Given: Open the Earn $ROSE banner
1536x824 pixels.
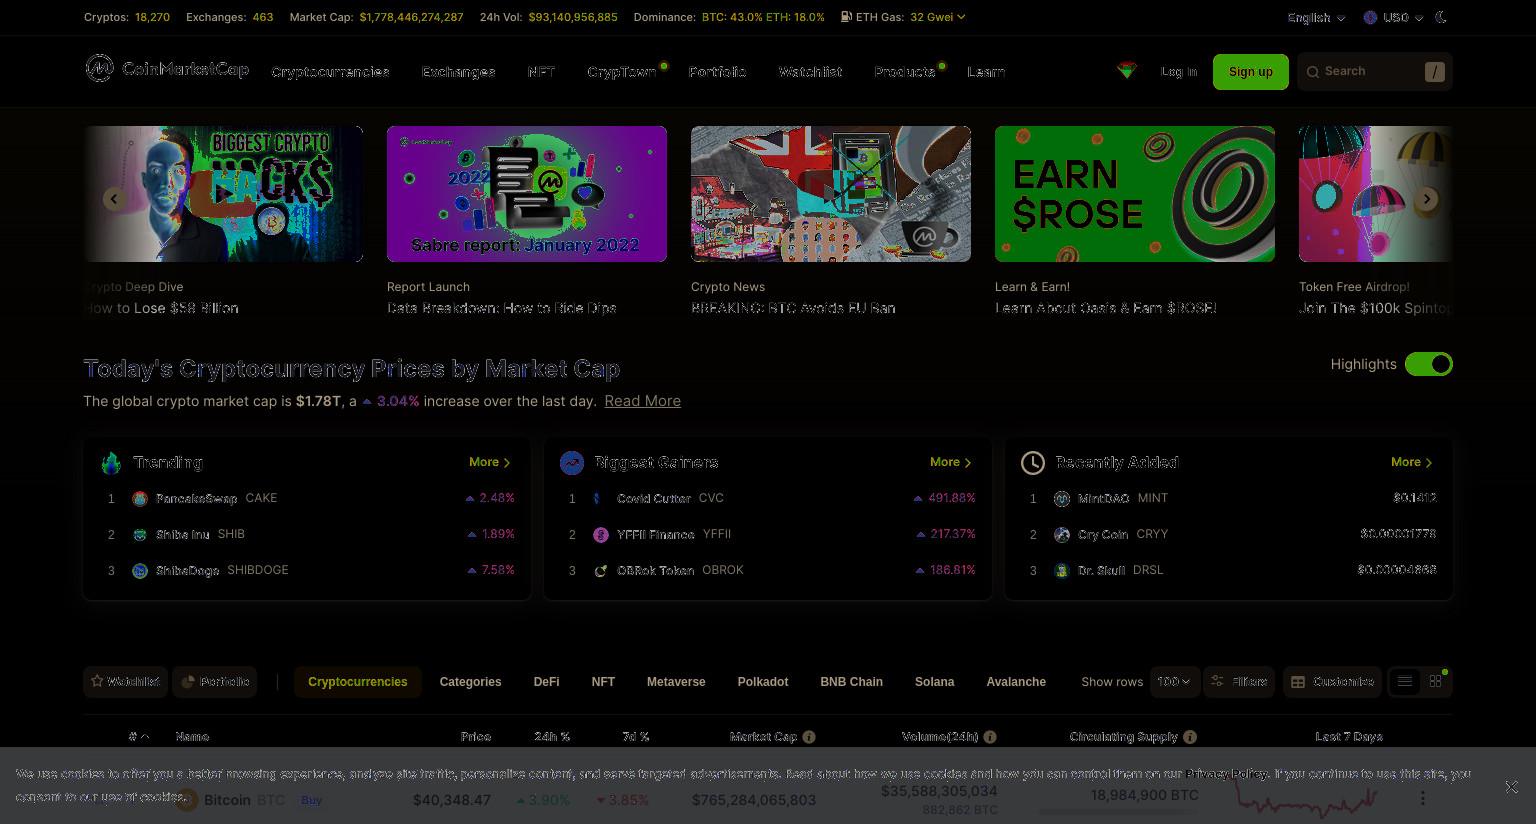Looking at the screenshot, I should (x=1135, y=194).
